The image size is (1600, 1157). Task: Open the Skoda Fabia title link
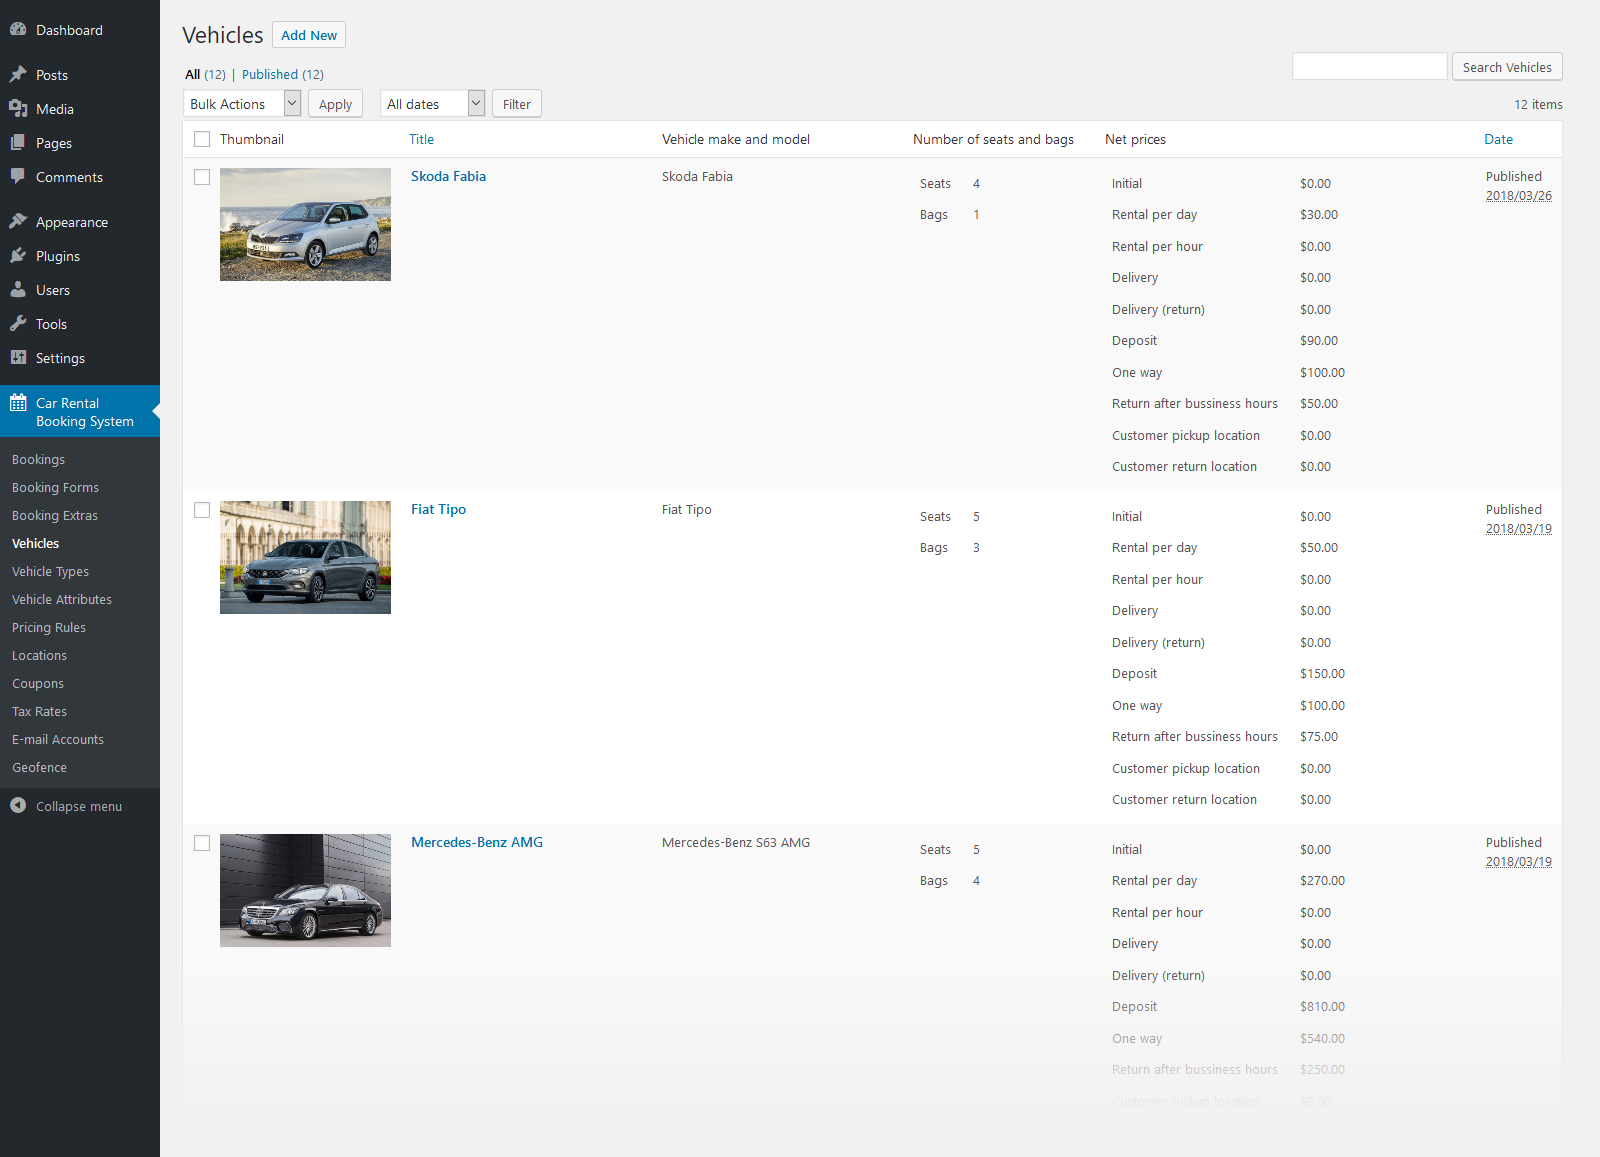pos(448,176)
